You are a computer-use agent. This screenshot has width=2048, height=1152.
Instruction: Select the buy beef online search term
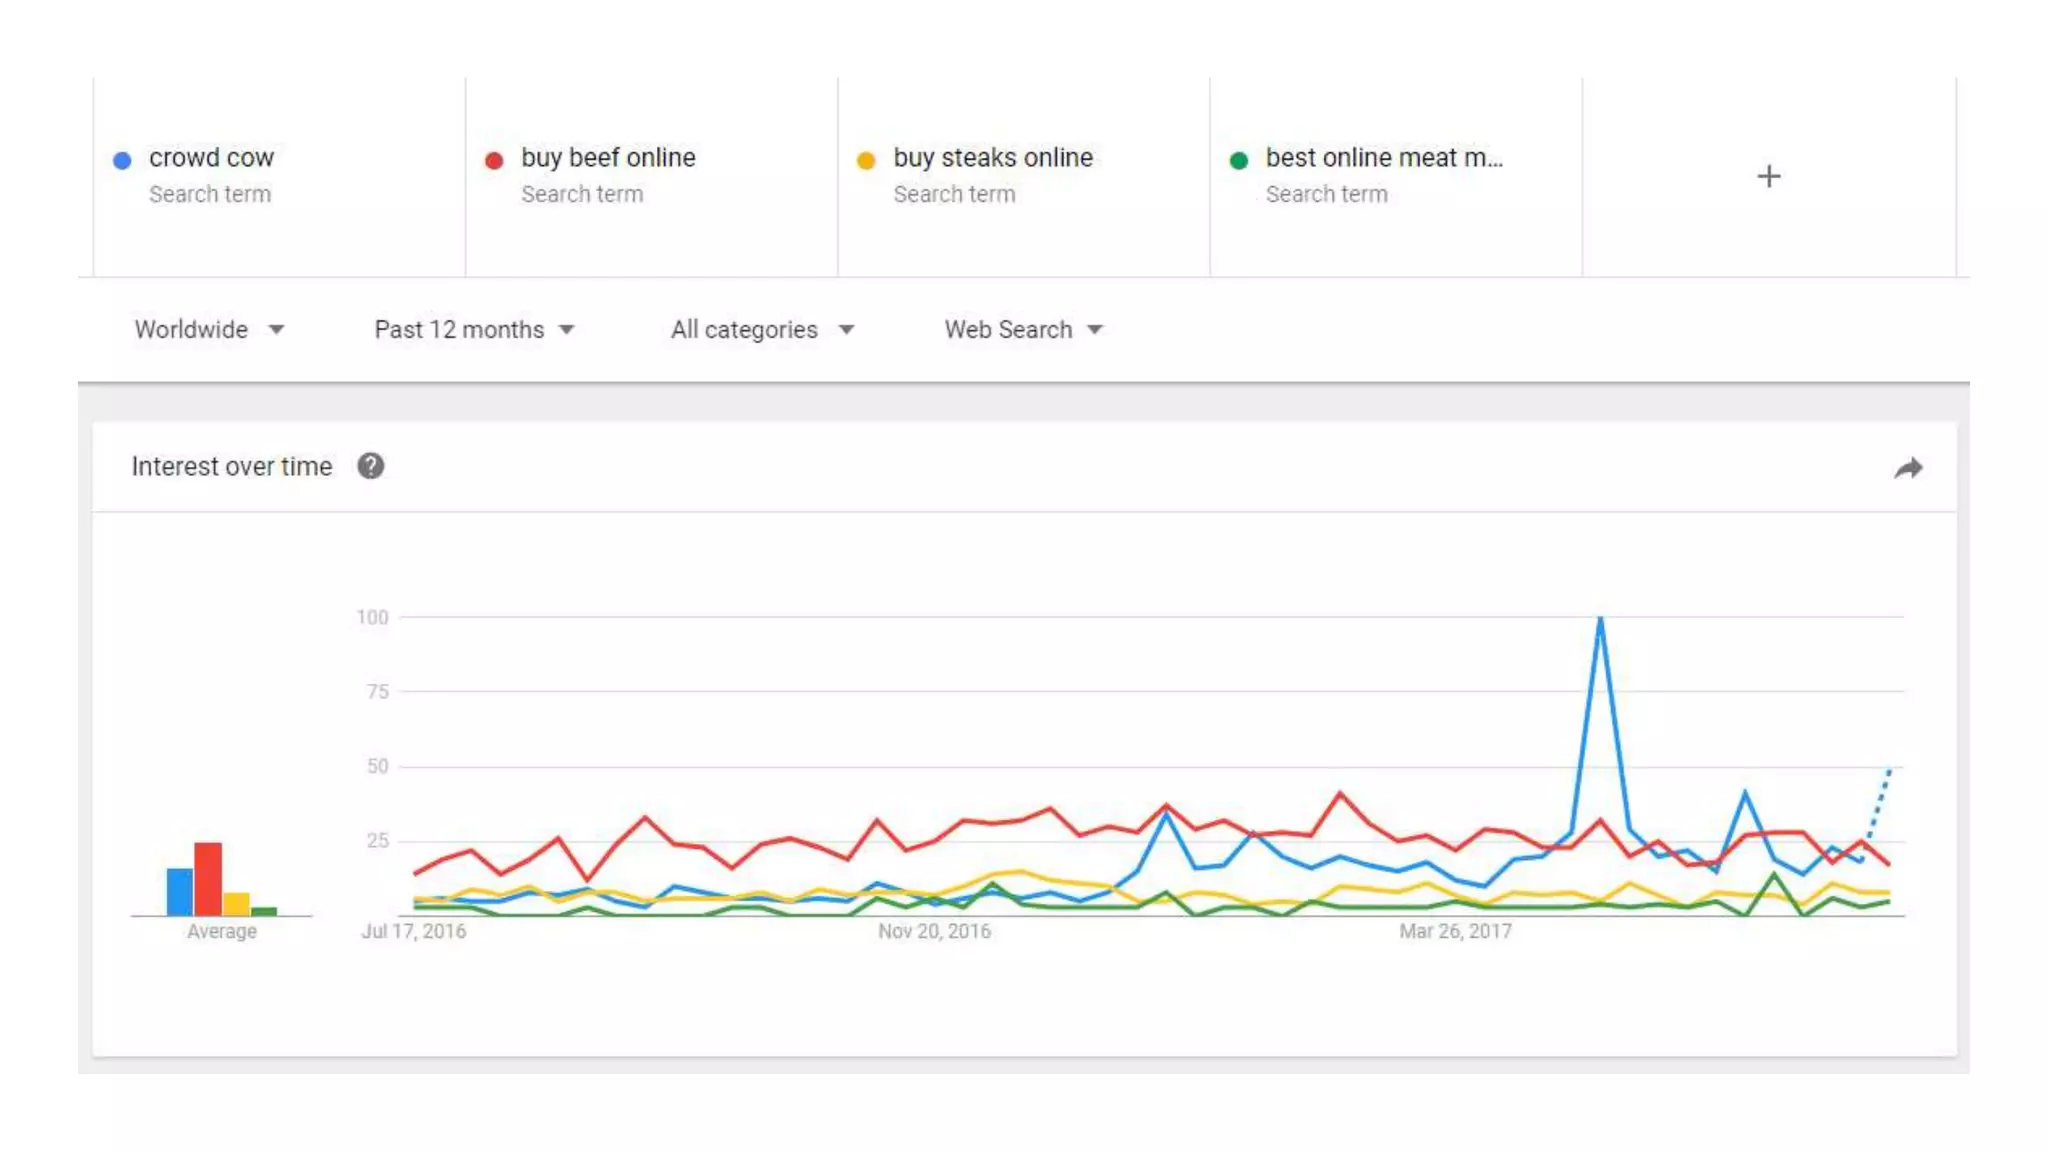coord(608,158)
